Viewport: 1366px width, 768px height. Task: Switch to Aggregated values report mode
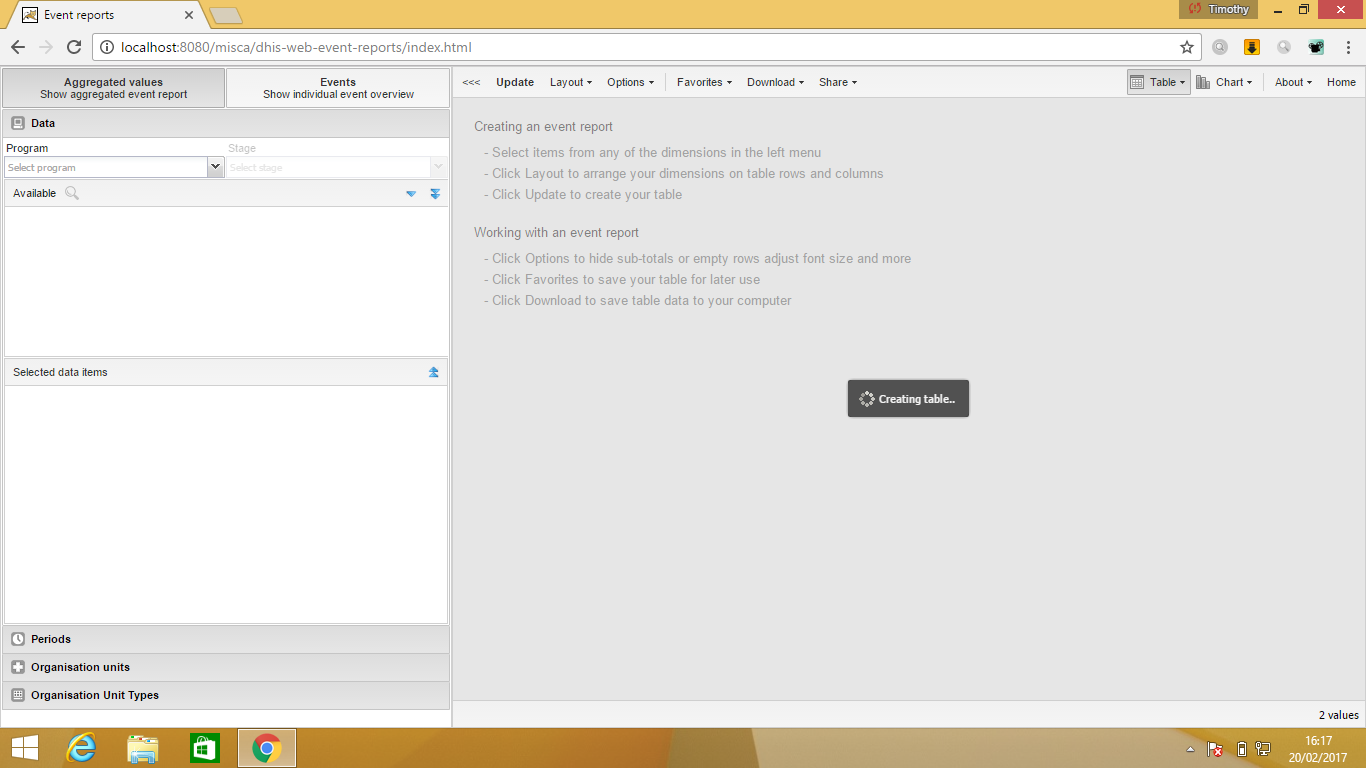click(x=114, y=88)
